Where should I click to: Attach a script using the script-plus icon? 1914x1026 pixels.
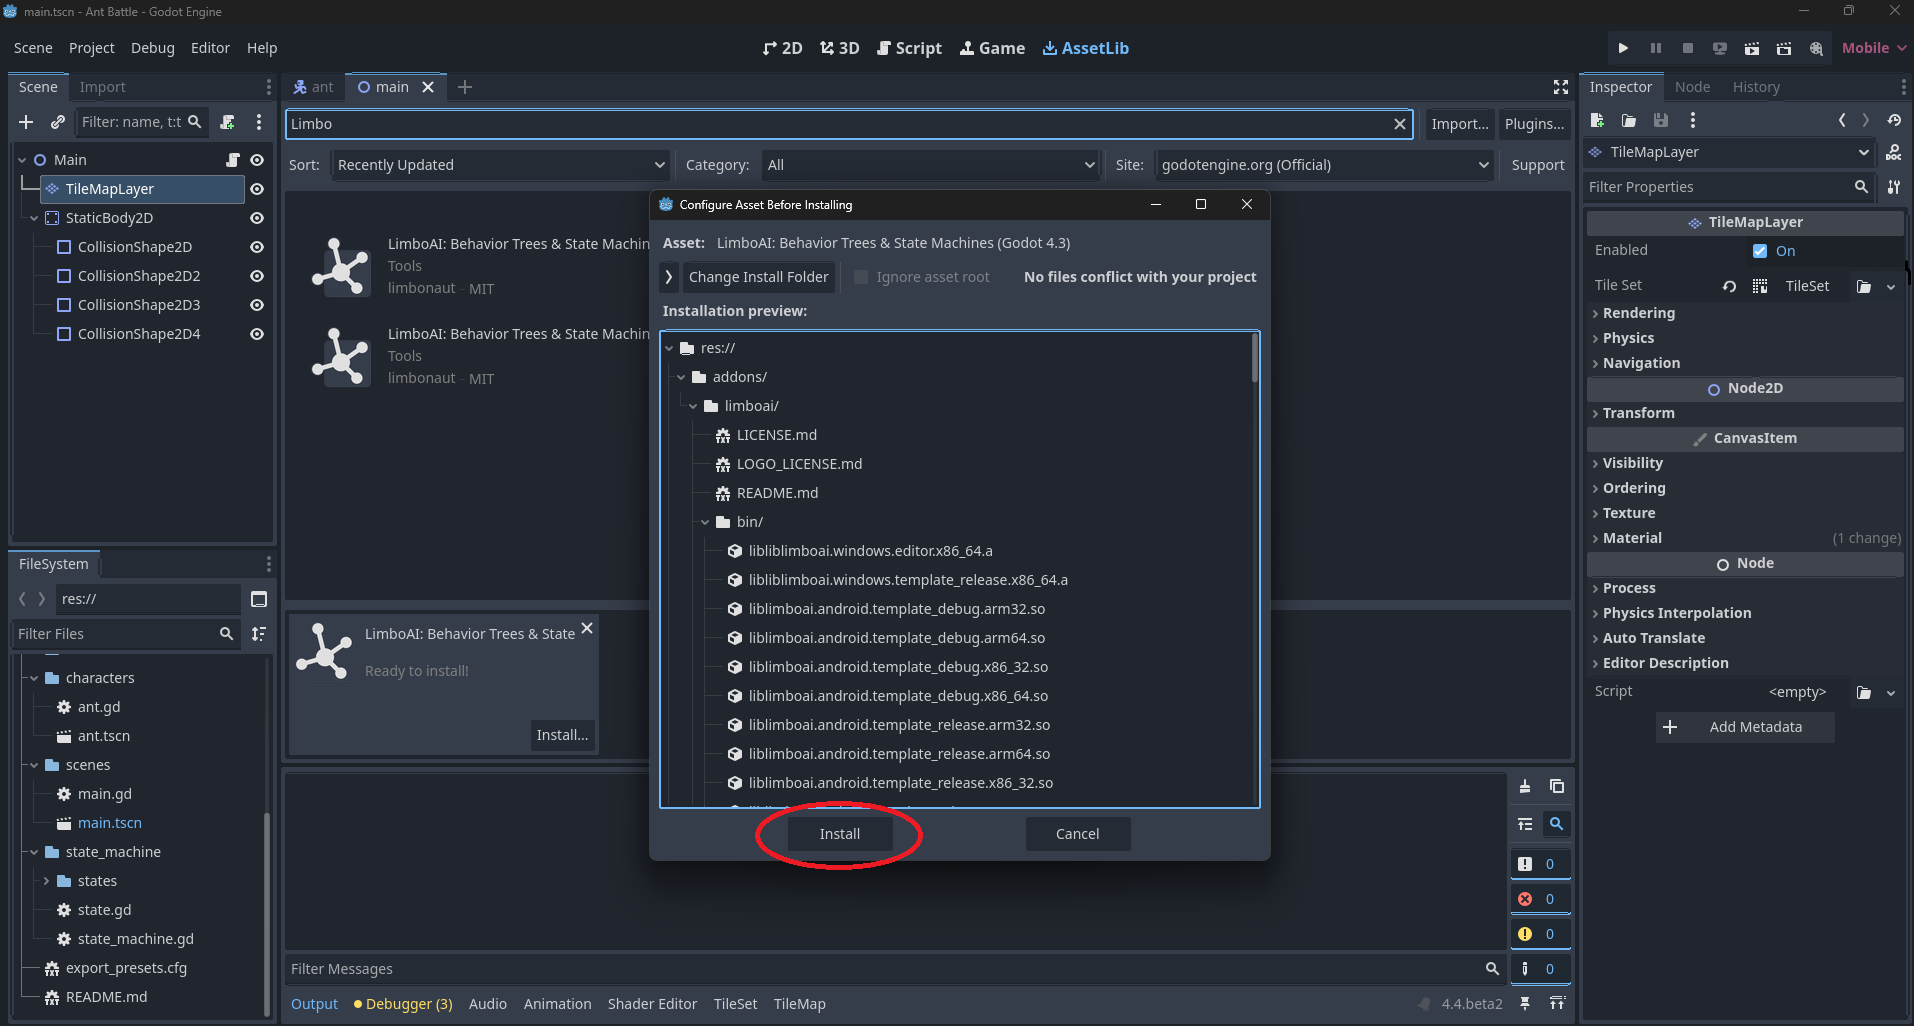coord(228,122)
